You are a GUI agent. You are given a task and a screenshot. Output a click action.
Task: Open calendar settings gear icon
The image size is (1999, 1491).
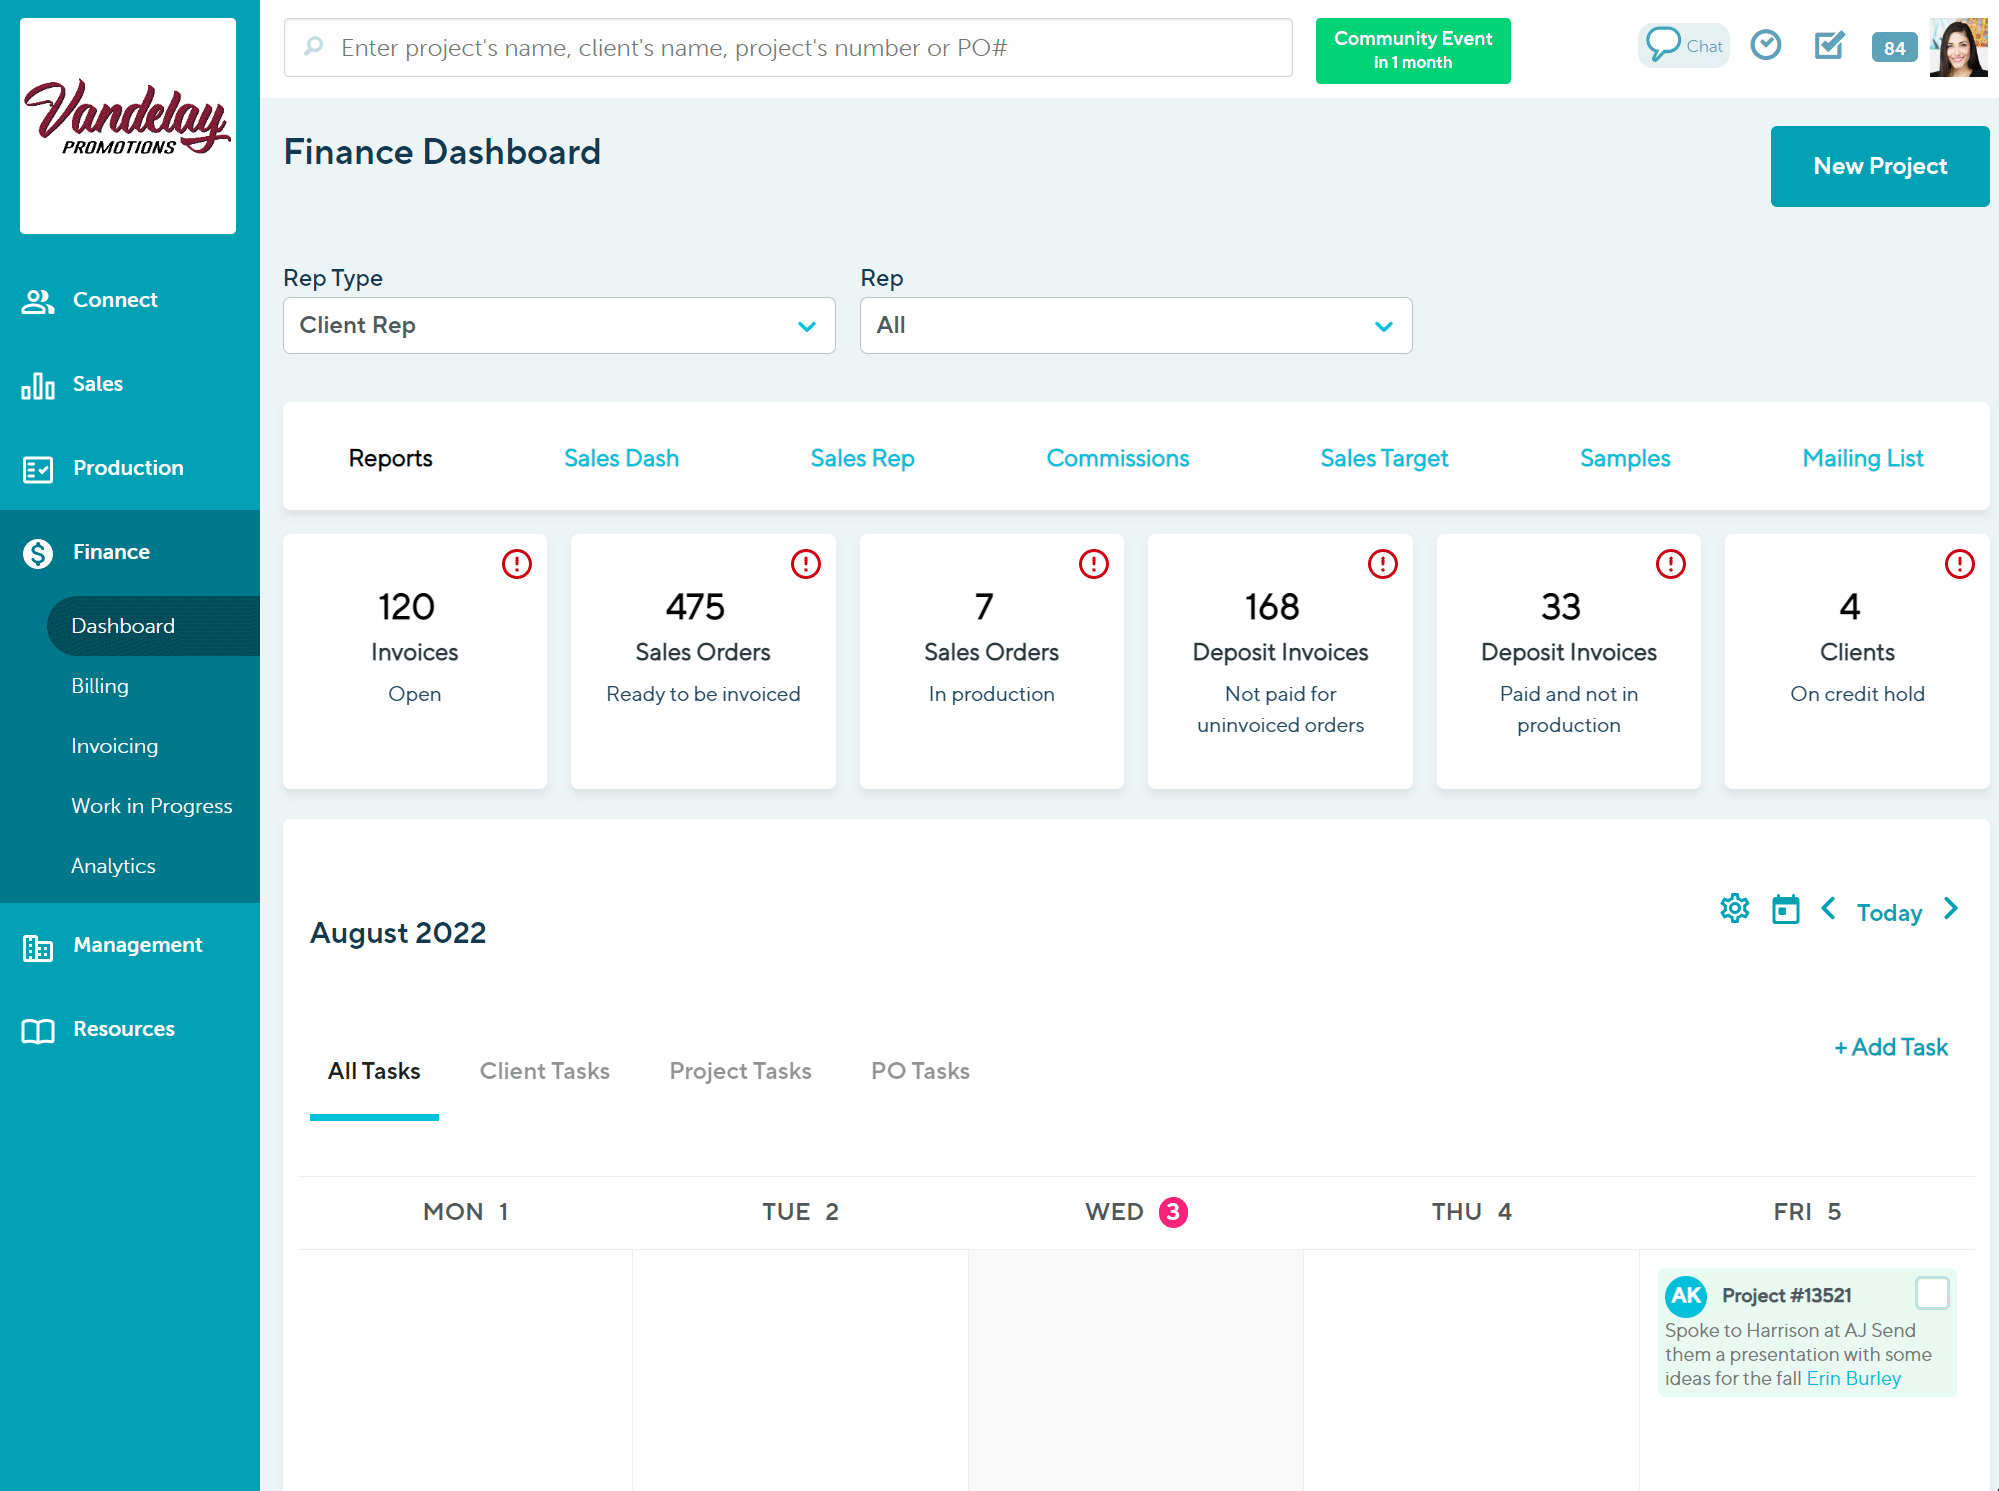(1735, 909)
